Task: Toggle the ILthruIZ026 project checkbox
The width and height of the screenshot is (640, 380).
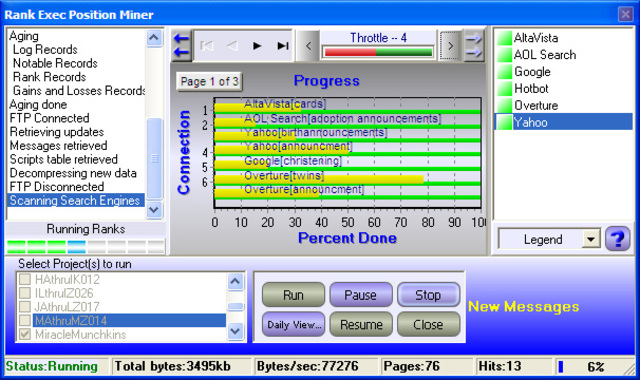Action: point(25,293)
